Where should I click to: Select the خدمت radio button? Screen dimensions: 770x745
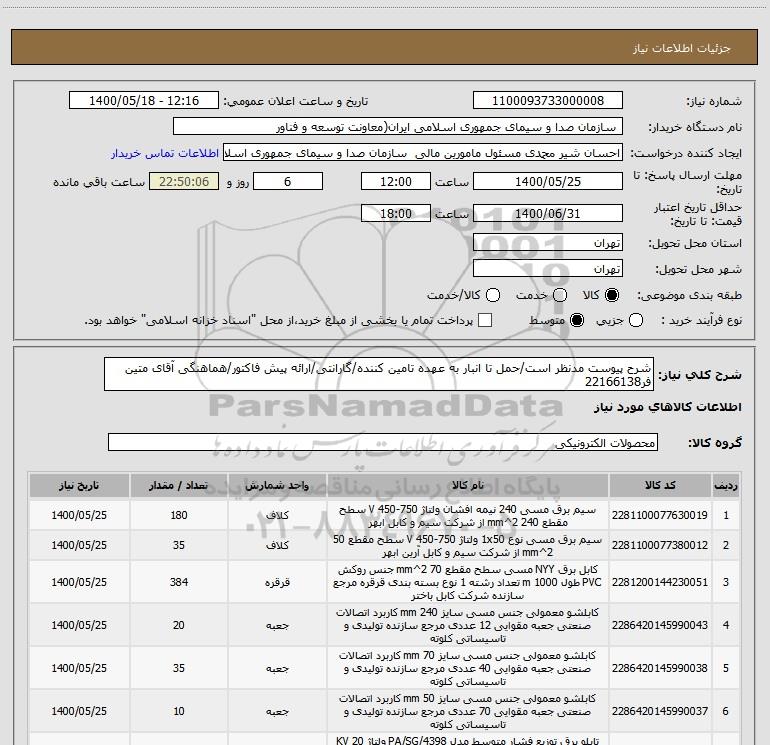[x=560, y=295]
